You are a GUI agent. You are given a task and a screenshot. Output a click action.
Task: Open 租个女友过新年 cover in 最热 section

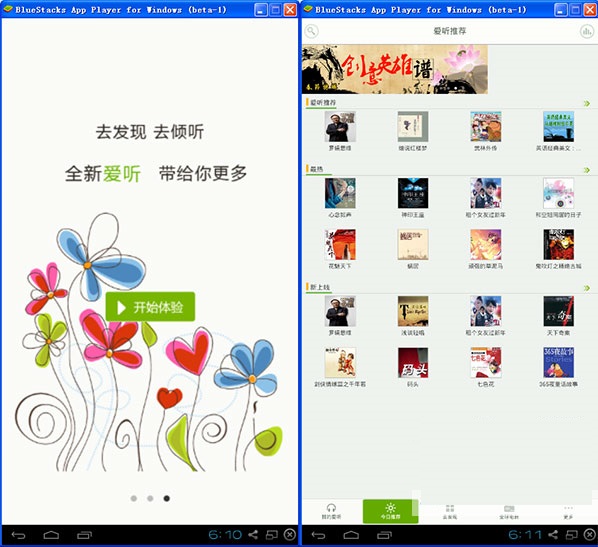485,193
